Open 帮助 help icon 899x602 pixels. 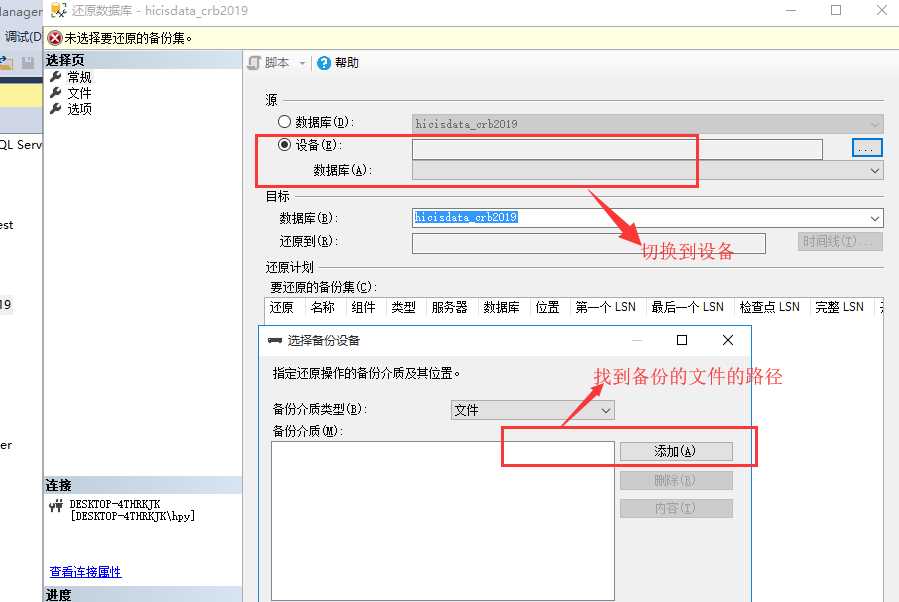tap(324, 62)
